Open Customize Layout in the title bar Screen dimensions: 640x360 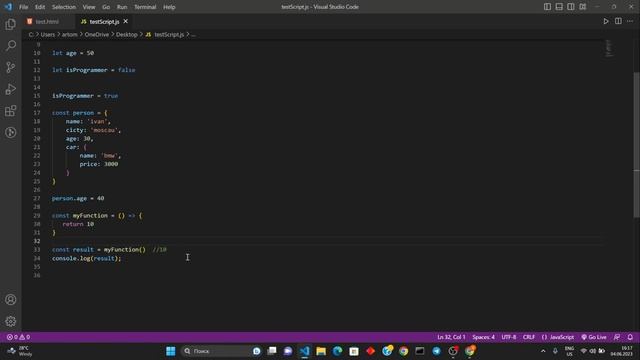(583, 7)
